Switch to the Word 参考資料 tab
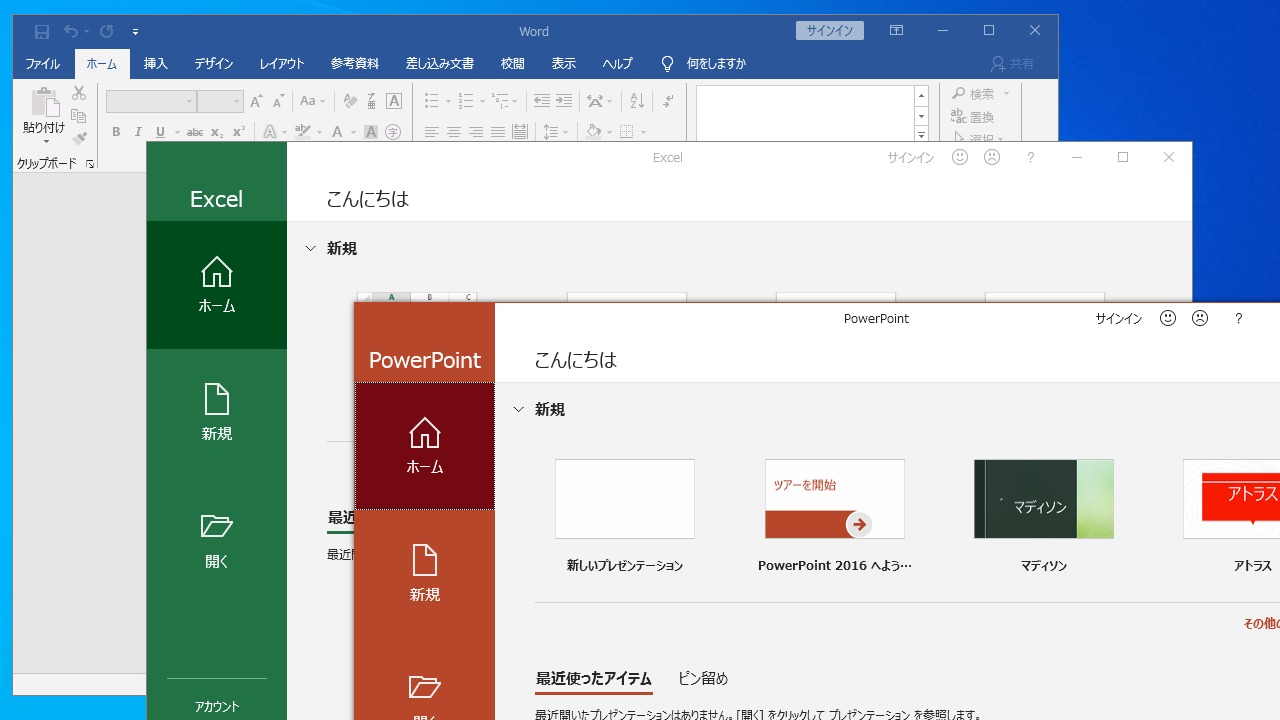Screen dimensions: 1280x720 [355, 63]
